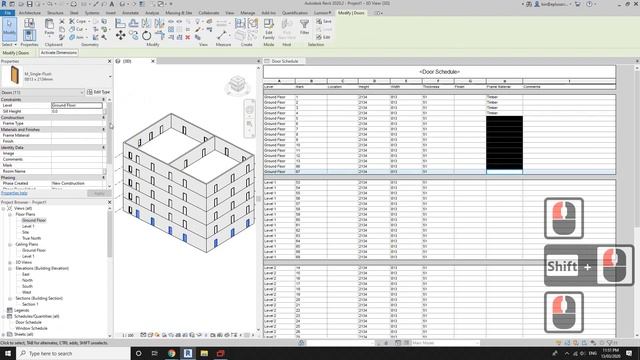This screenshot has height=360, width=640.
Task: Open True North floor plan
Action: pos(31,238)
